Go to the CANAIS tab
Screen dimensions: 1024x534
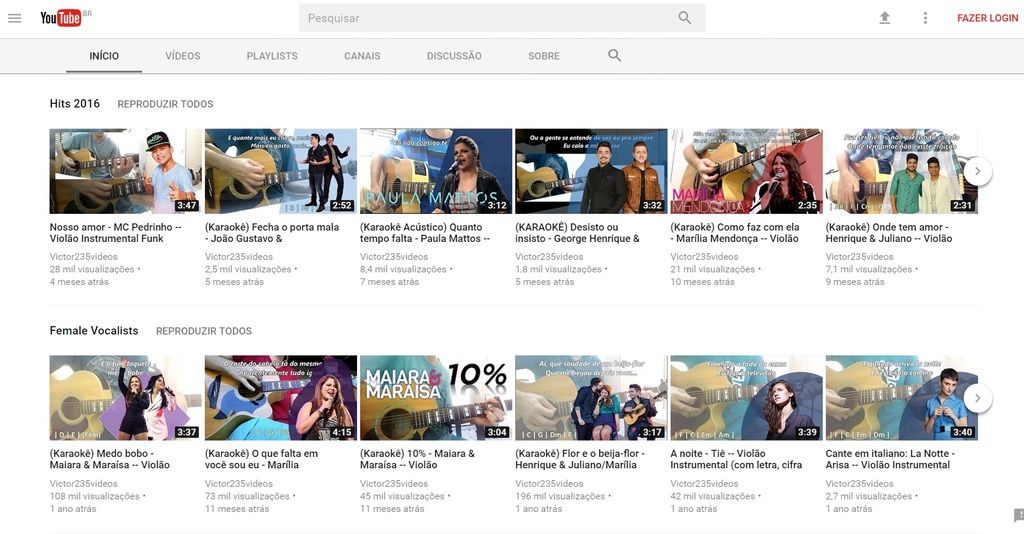click(362, 56)
